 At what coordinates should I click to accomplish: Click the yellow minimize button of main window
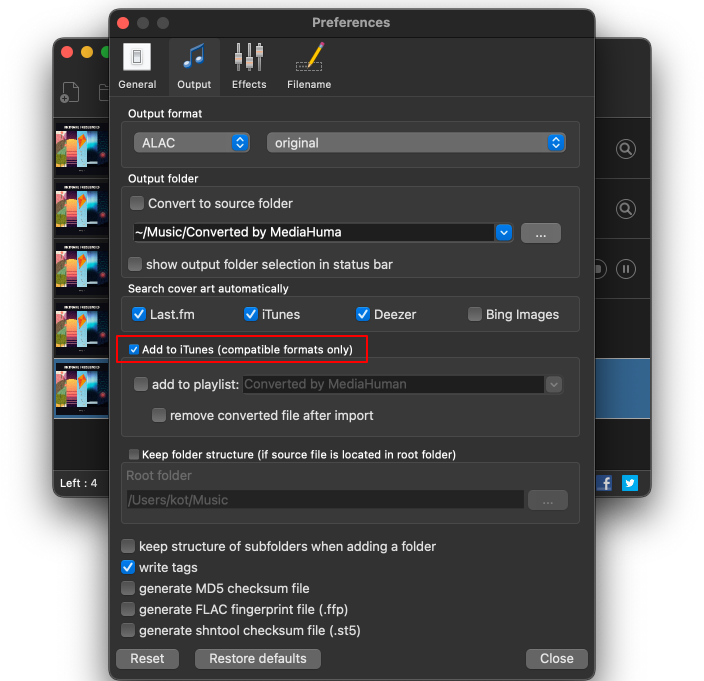click(87, 53)
